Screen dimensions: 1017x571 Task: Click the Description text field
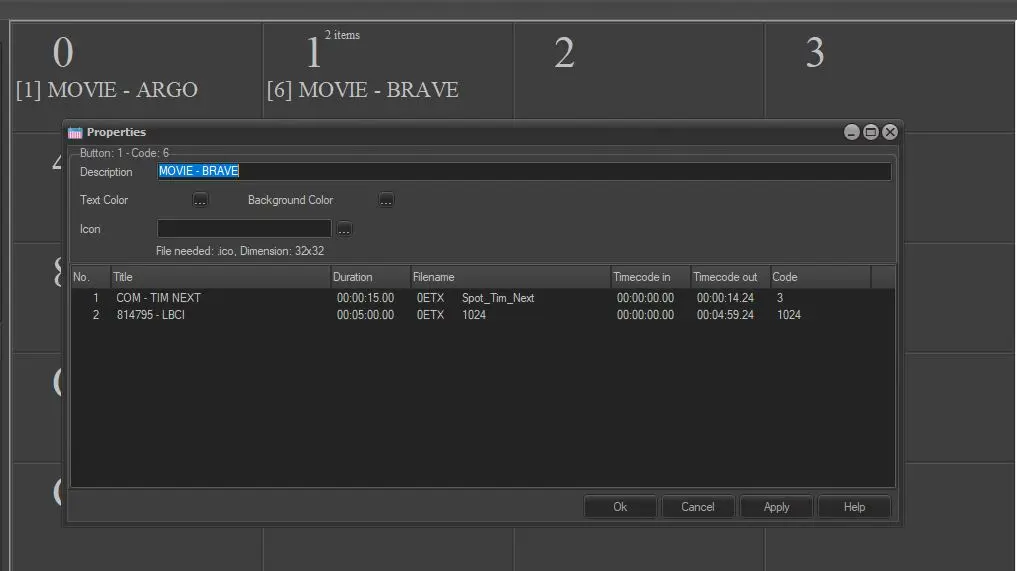(523, 171)
